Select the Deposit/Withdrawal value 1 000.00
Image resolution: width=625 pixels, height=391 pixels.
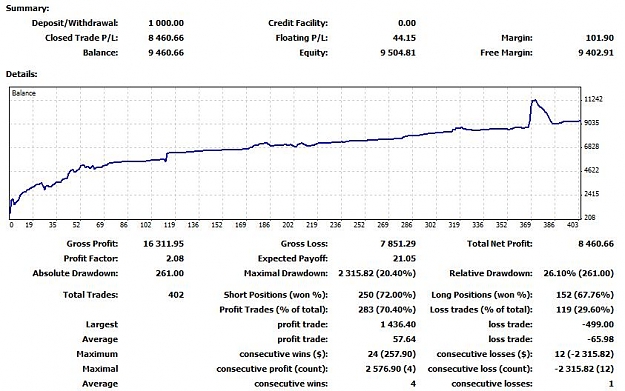(166, 23)
